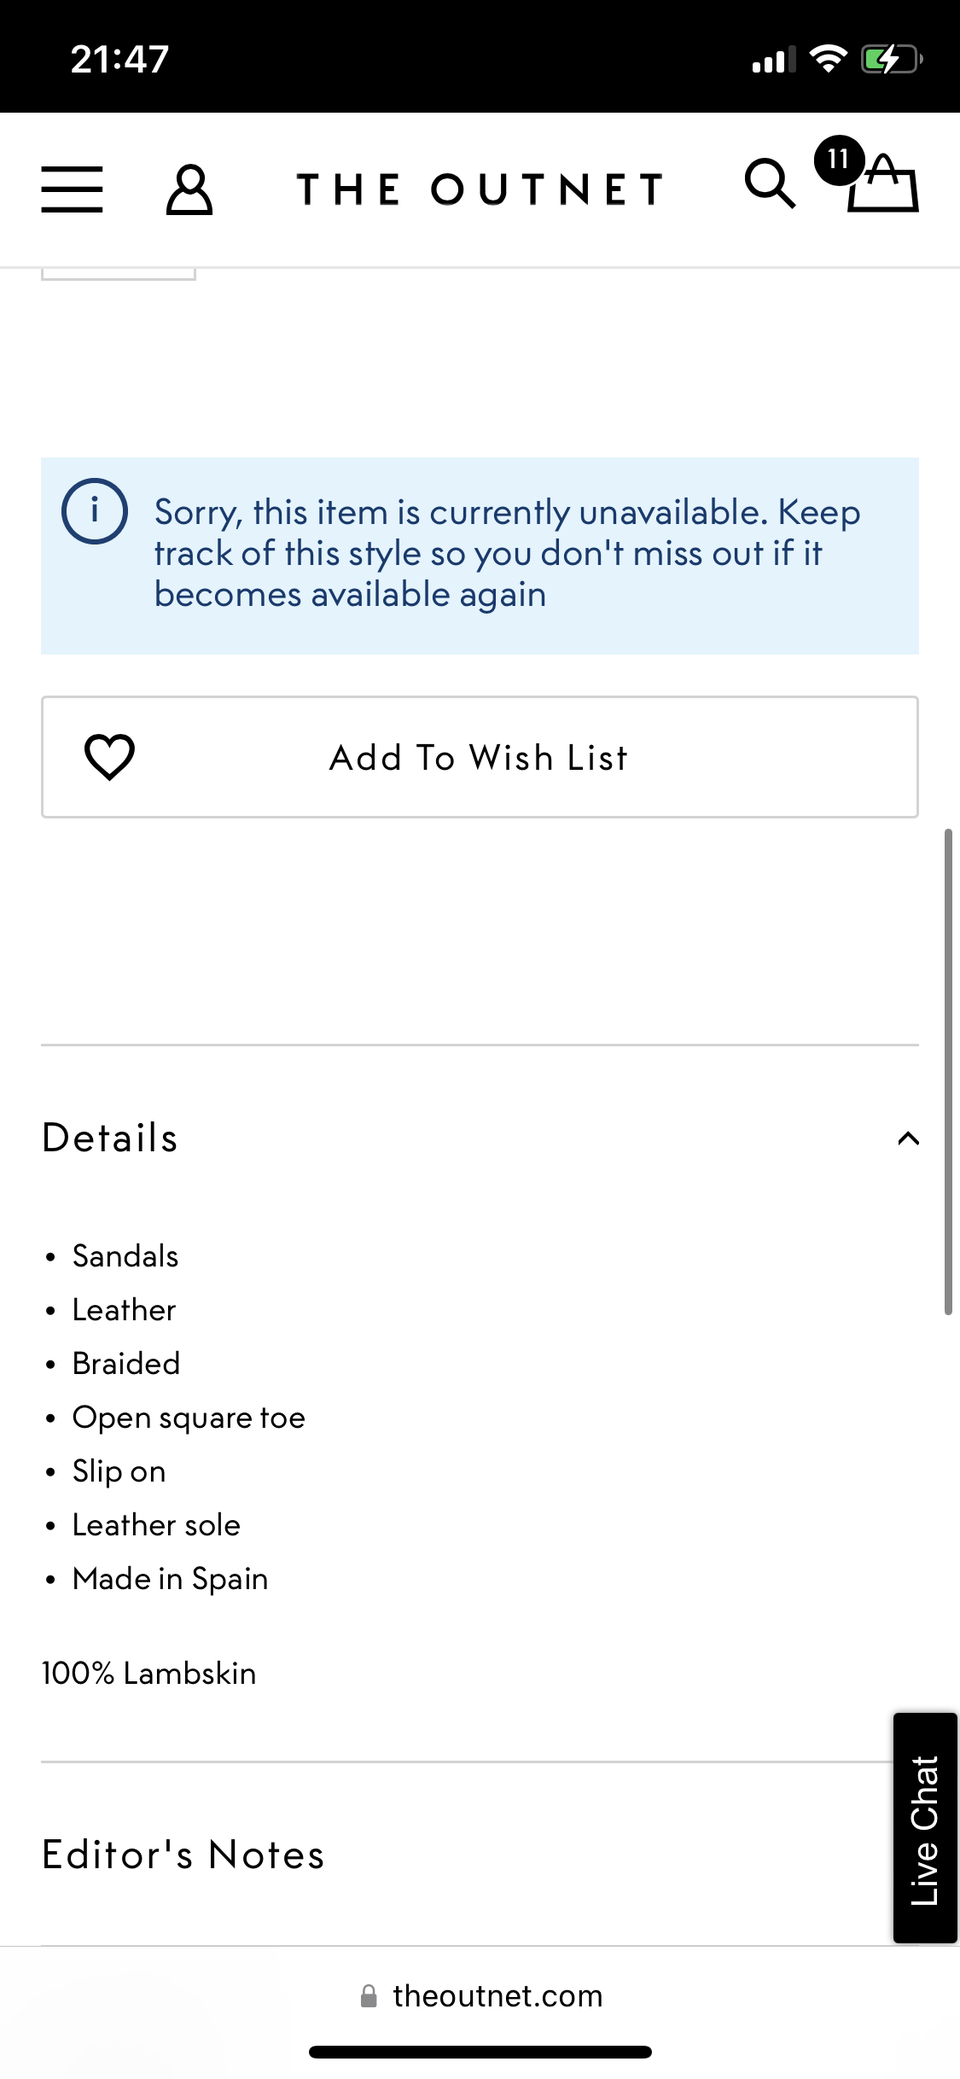This screenshot has height=2079, width=960.
Task: Open the Live Chat tab
Action: (925, 1828)
